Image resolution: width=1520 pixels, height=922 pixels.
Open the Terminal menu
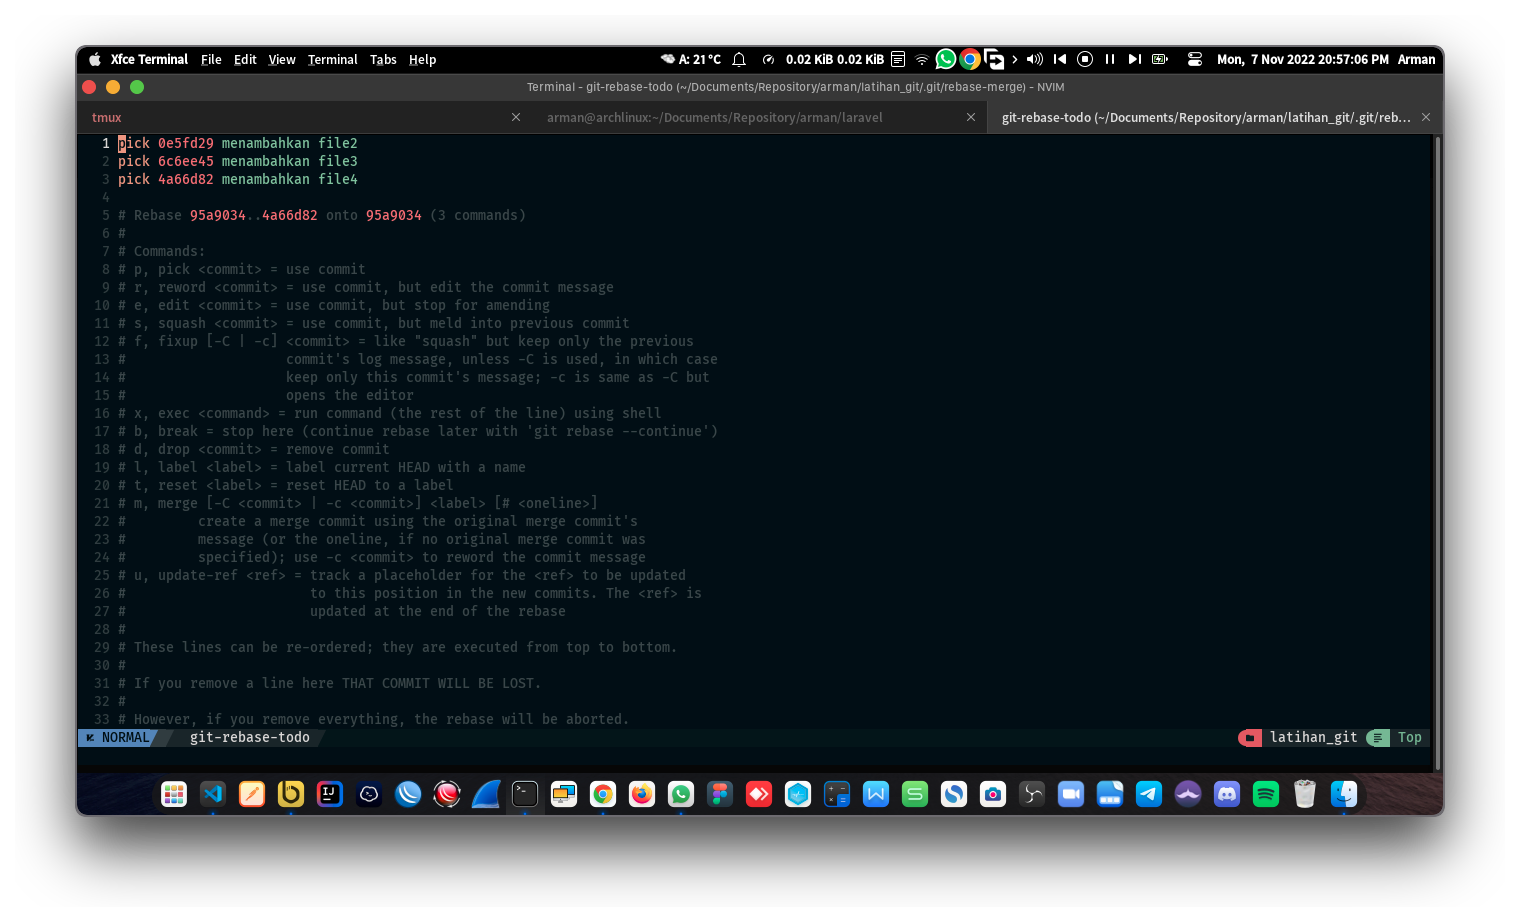pyautogui.click(x=332, y=59)
